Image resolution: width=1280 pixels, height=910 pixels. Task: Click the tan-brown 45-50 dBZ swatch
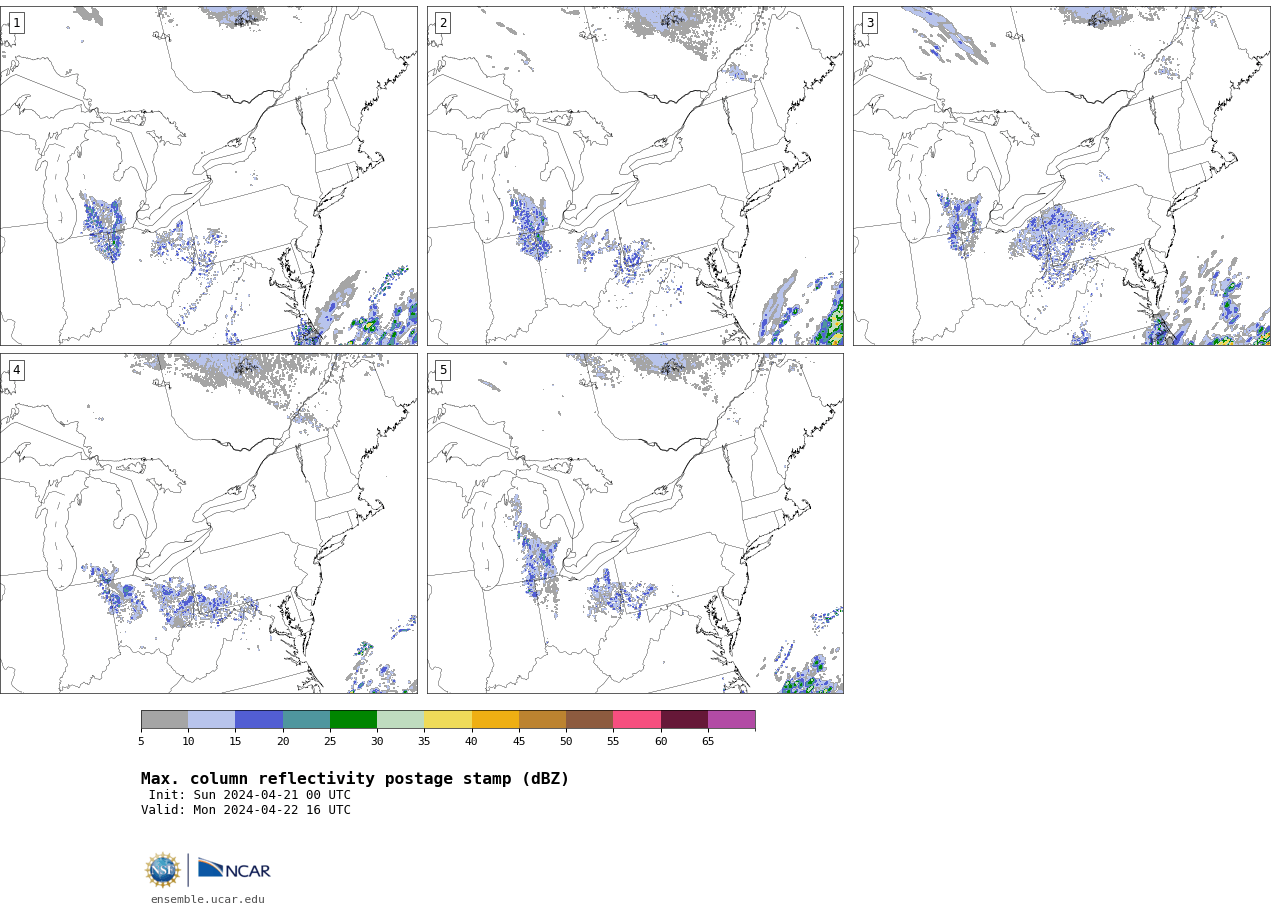[542, 720]
